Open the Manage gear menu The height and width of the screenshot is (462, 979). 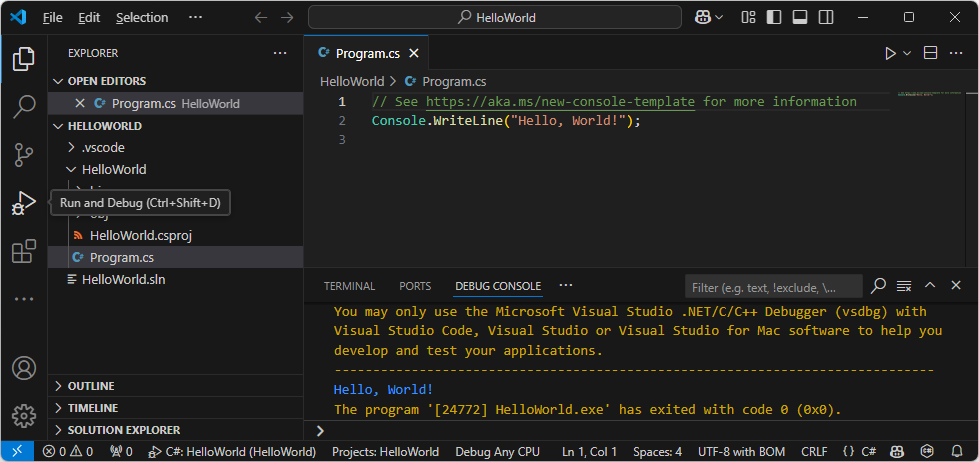(24, 415)
